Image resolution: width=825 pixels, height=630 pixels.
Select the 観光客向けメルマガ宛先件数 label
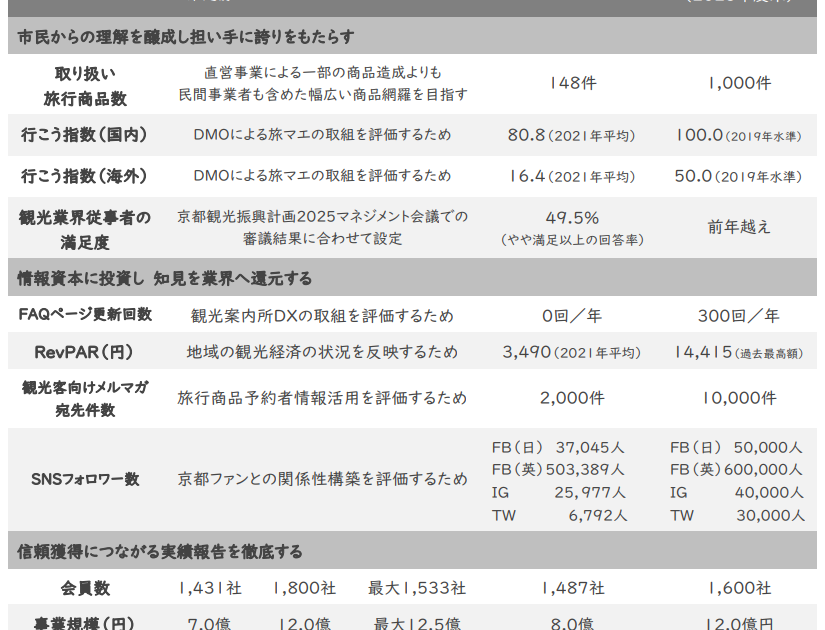click(x=85, y=398)
